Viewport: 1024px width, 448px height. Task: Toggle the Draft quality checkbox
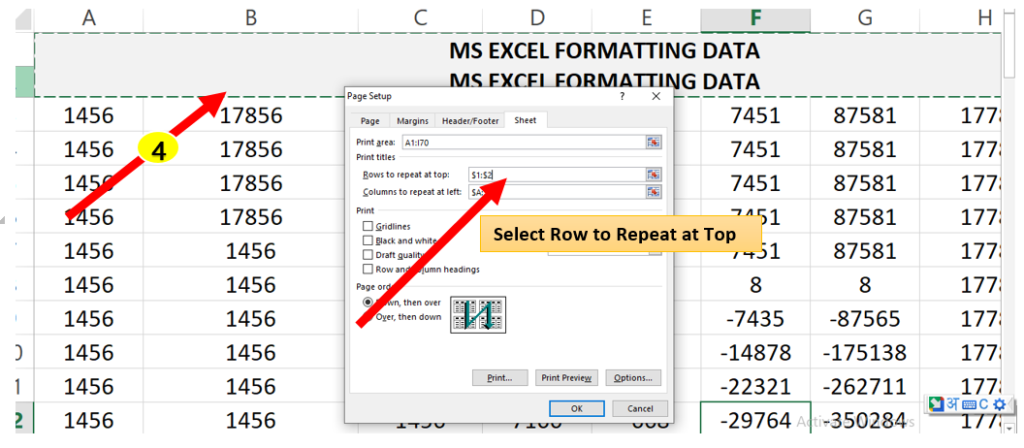(367, 255)
